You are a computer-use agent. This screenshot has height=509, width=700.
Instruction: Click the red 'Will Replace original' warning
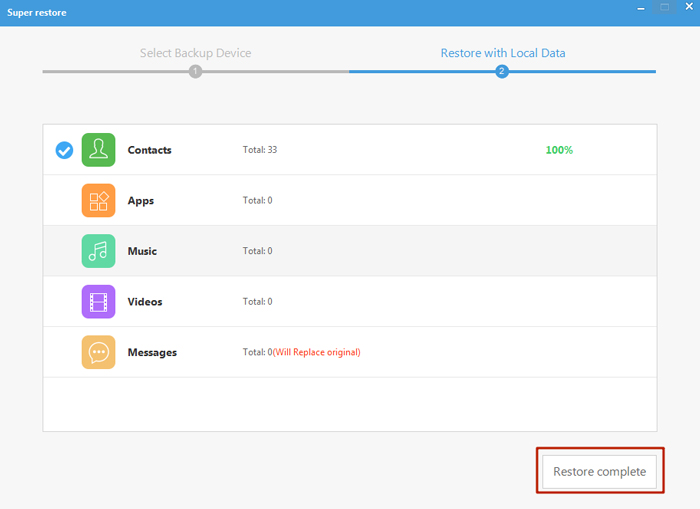click(317, 352)
